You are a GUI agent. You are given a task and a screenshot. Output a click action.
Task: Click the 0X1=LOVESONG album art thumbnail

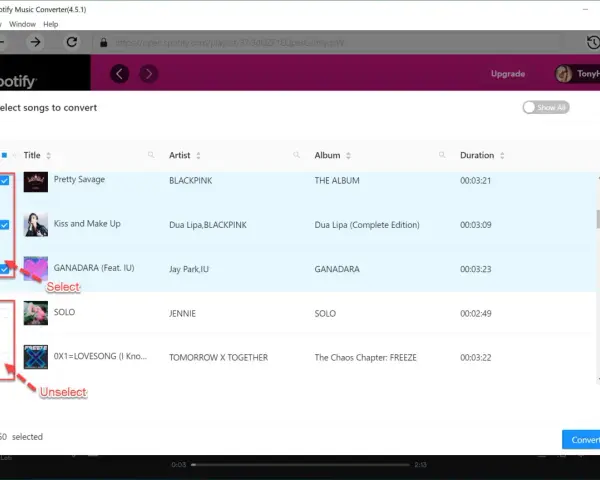point(36,357)
